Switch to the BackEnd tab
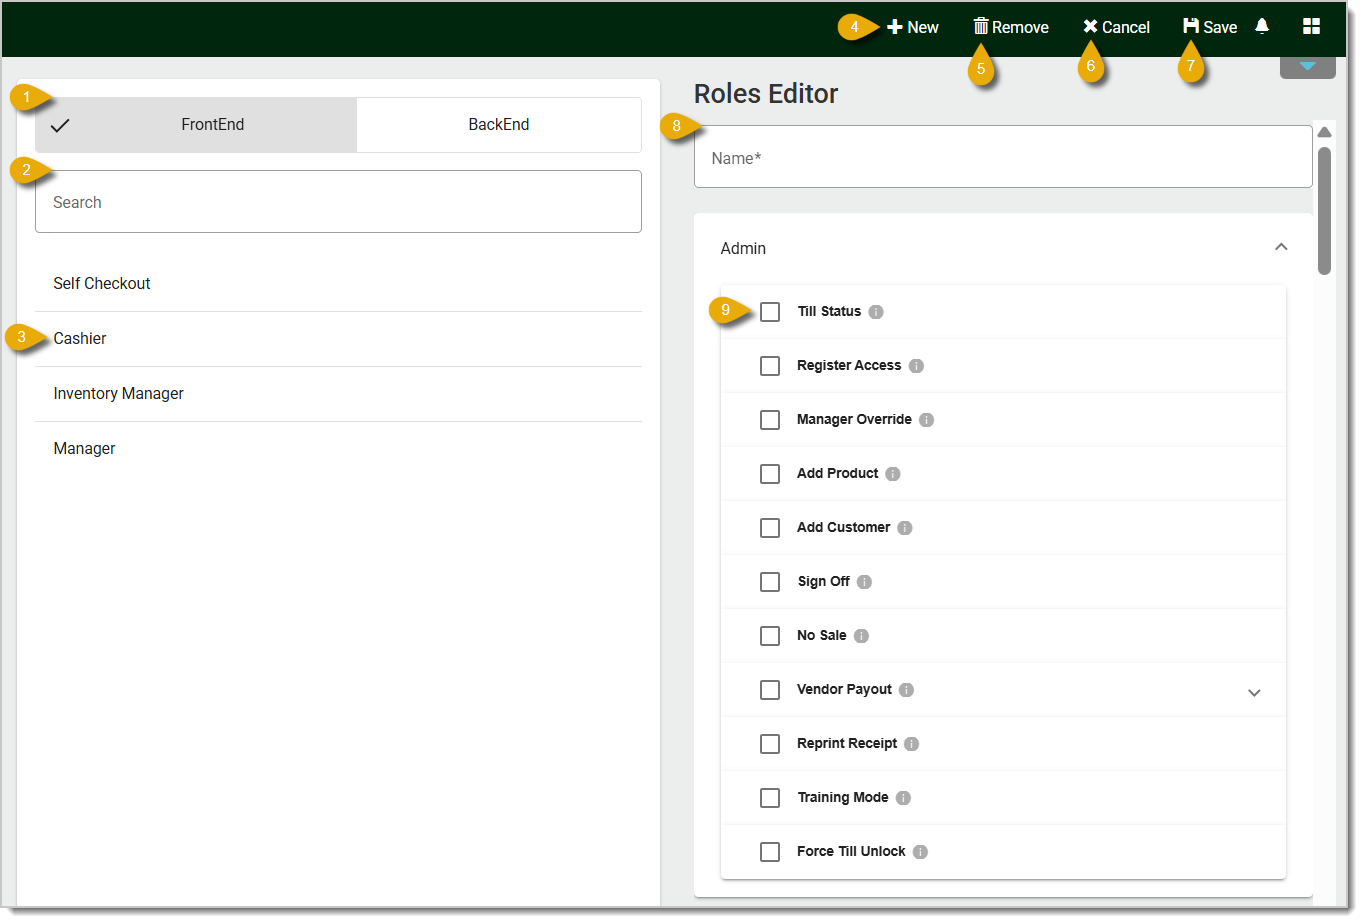1363x923 pixels. point(499,125)
